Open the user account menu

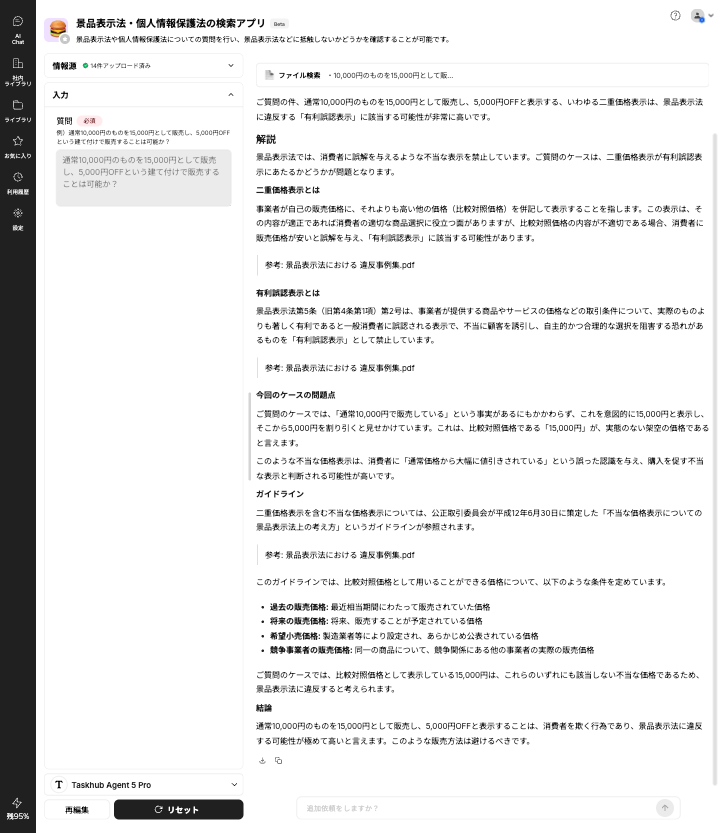702,16
